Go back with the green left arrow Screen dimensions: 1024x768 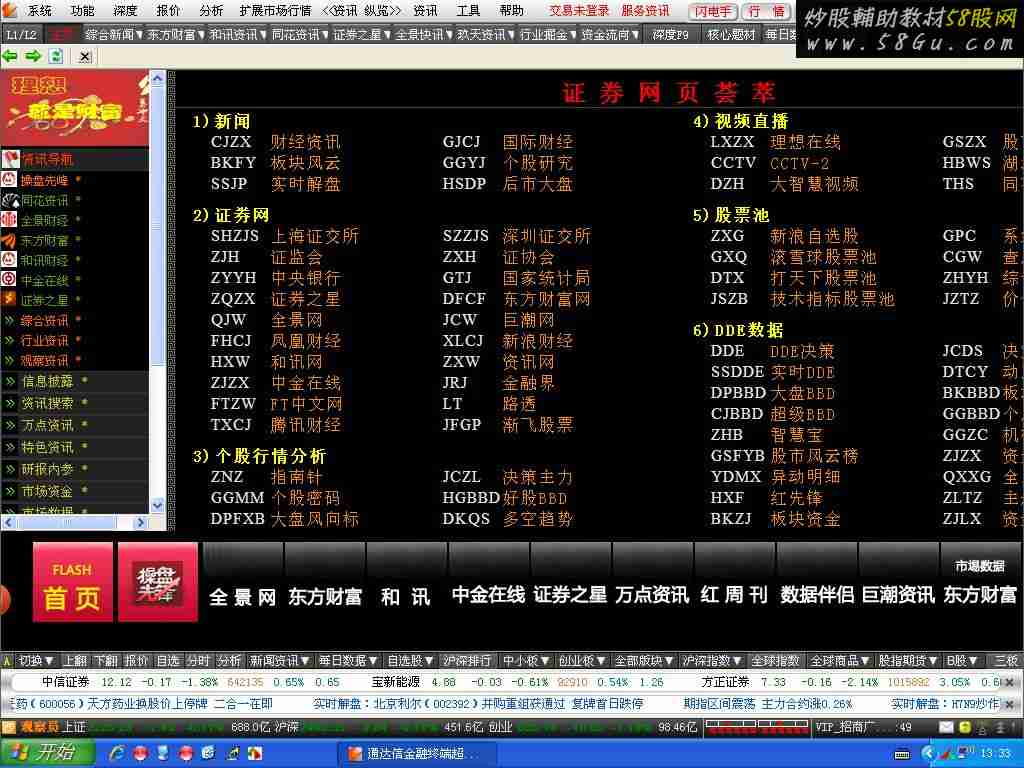(x=10, y=56)
